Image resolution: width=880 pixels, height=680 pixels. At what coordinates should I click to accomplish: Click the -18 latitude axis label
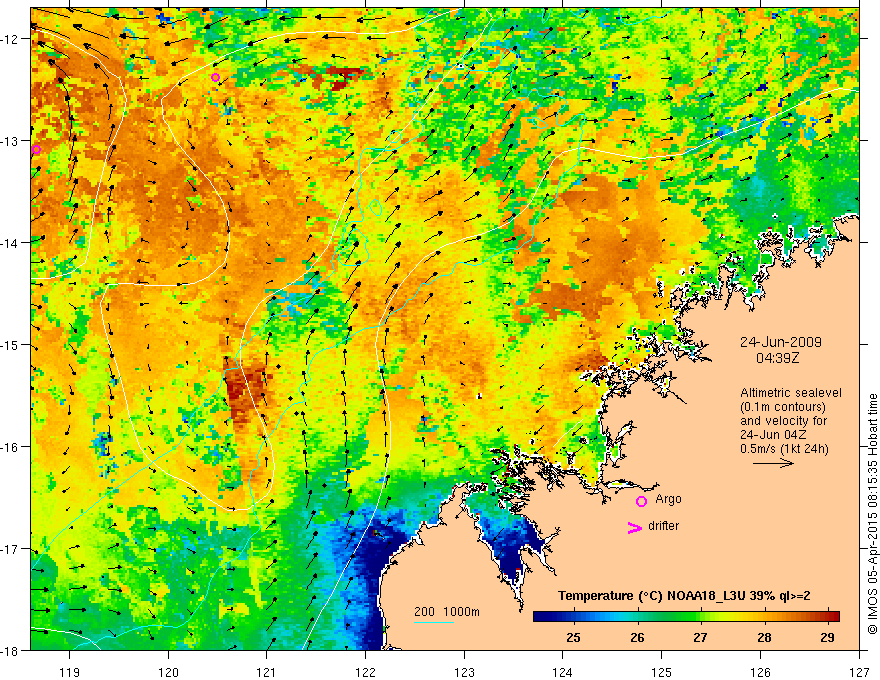click(10, 650)
